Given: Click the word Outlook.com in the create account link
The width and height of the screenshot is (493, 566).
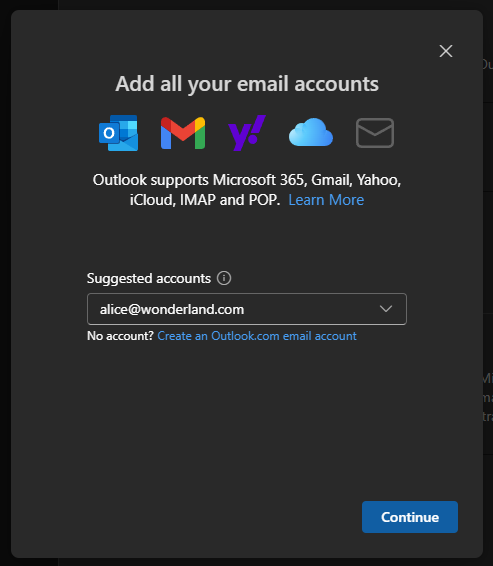Looking at the screenshot, I should pyautogui.click(x=245, y=336).
